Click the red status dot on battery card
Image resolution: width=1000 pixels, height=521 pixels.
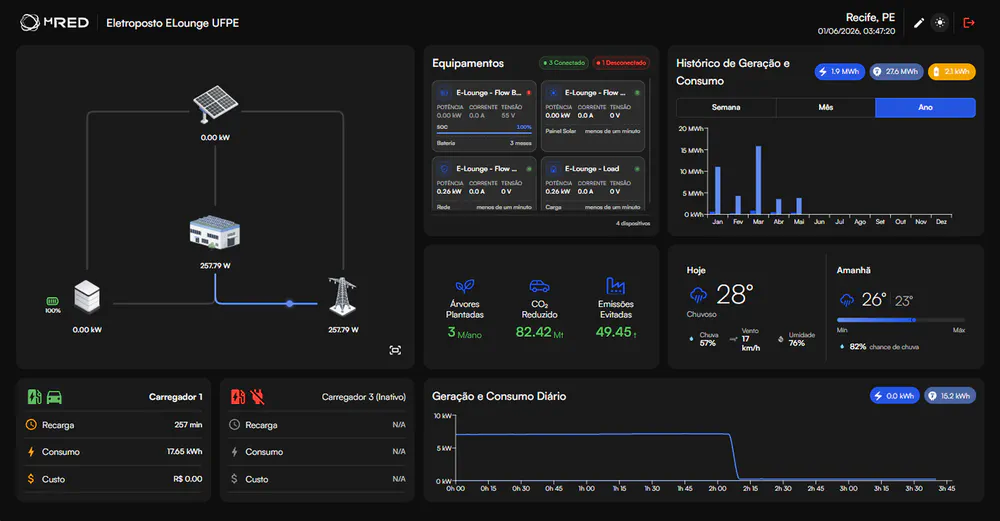coord(529,93)
